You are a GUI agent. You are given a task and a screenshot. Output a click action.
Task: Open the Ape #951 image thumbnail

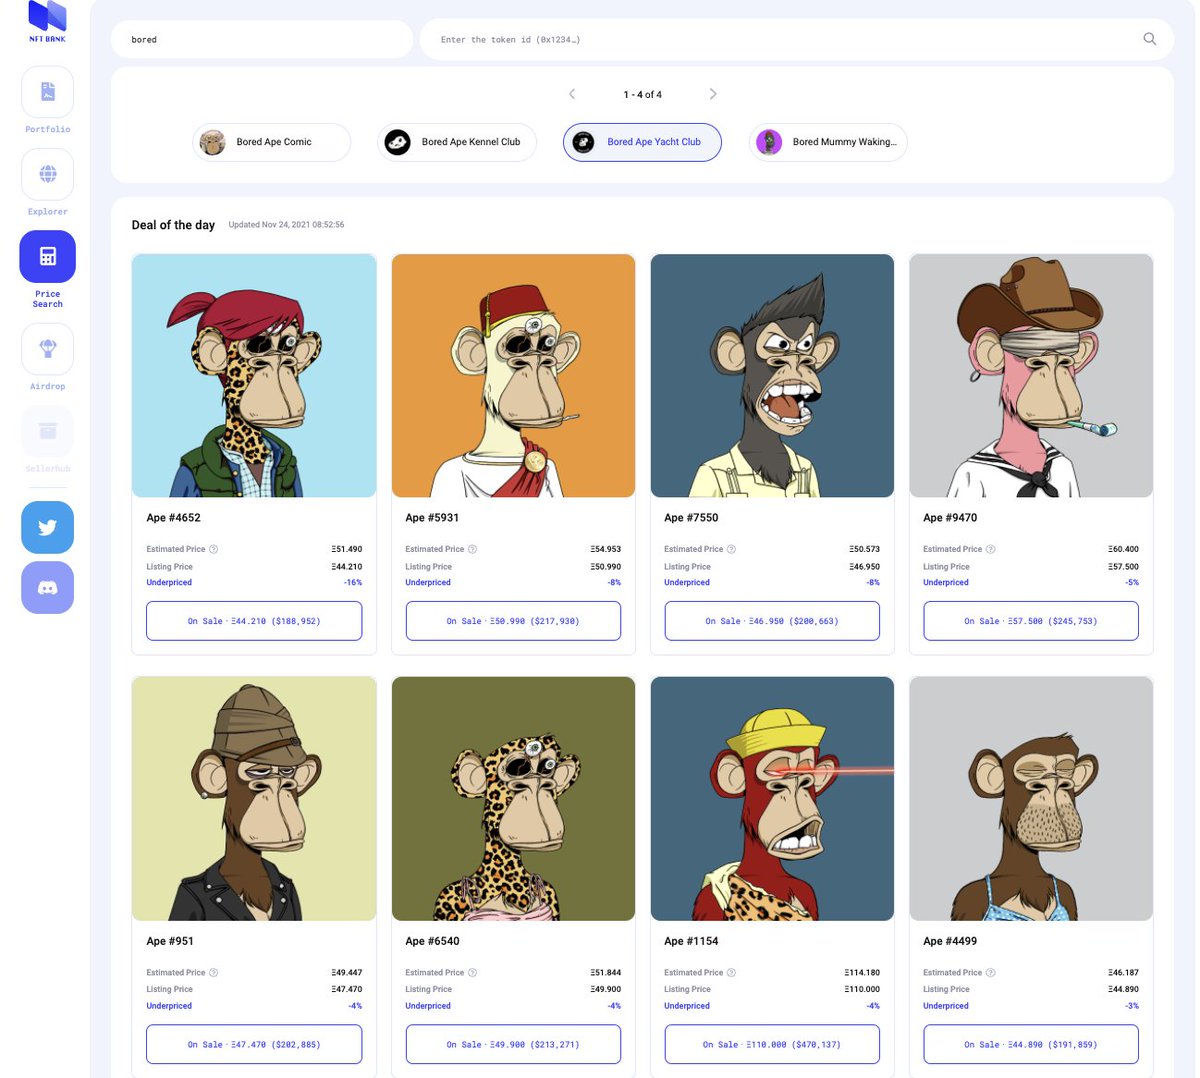coord(254,798)
